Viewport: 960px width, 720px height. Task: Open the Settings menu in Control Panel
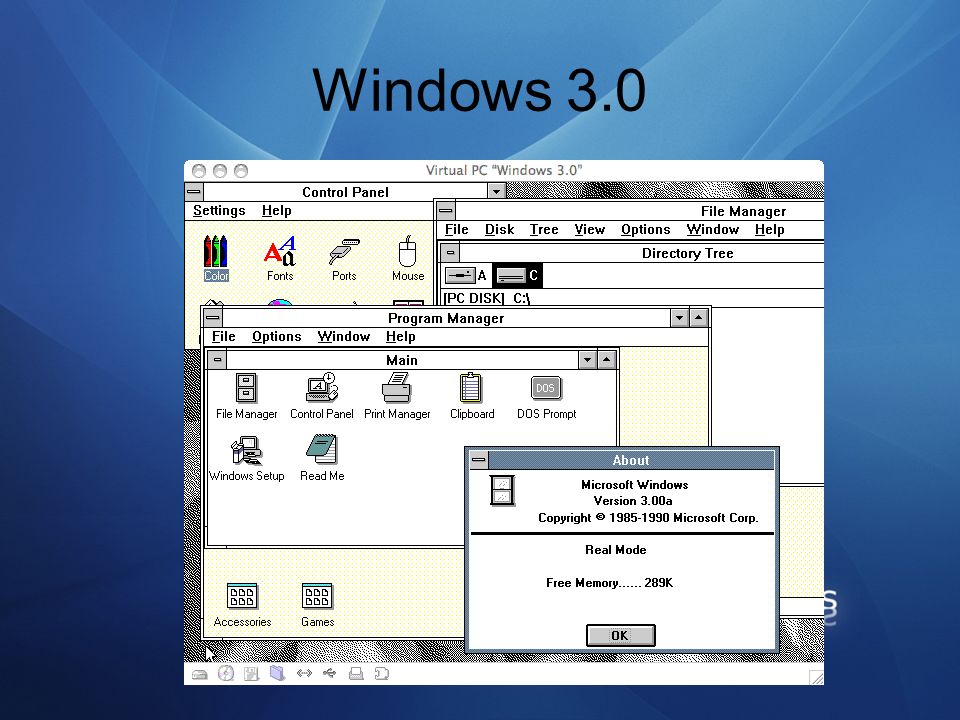click(219, 211)
